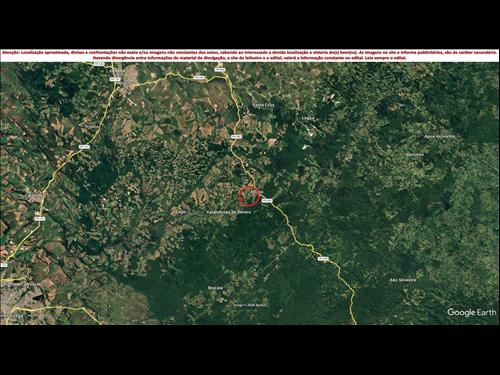Select the Água Vermelha map label
The width and height of the screenshot is (500, 375).
[439, 136]
